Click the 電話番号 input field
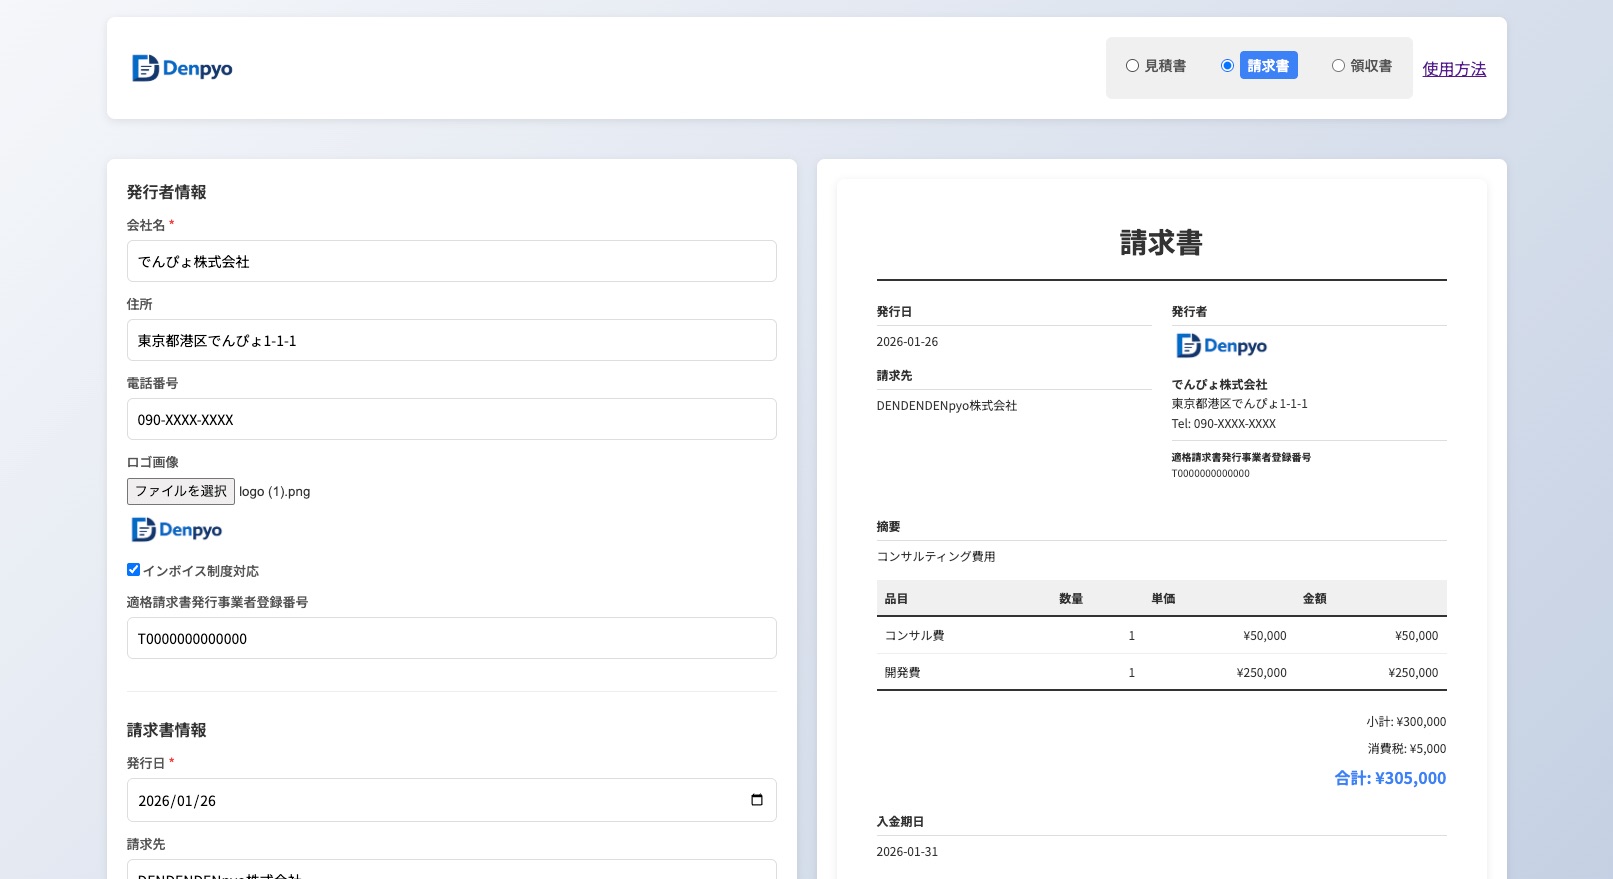 click(451, 419)
